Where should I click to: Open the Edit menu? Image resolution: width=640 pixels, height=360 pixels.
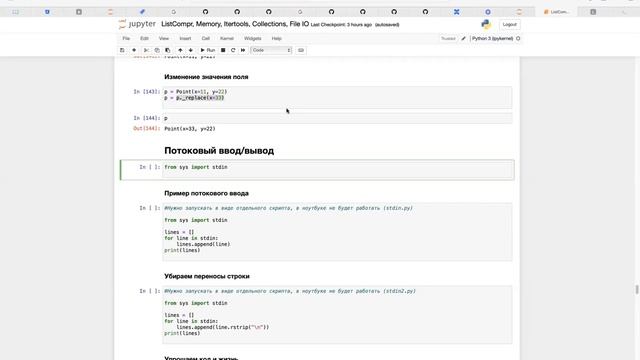(x=144, y=38)
